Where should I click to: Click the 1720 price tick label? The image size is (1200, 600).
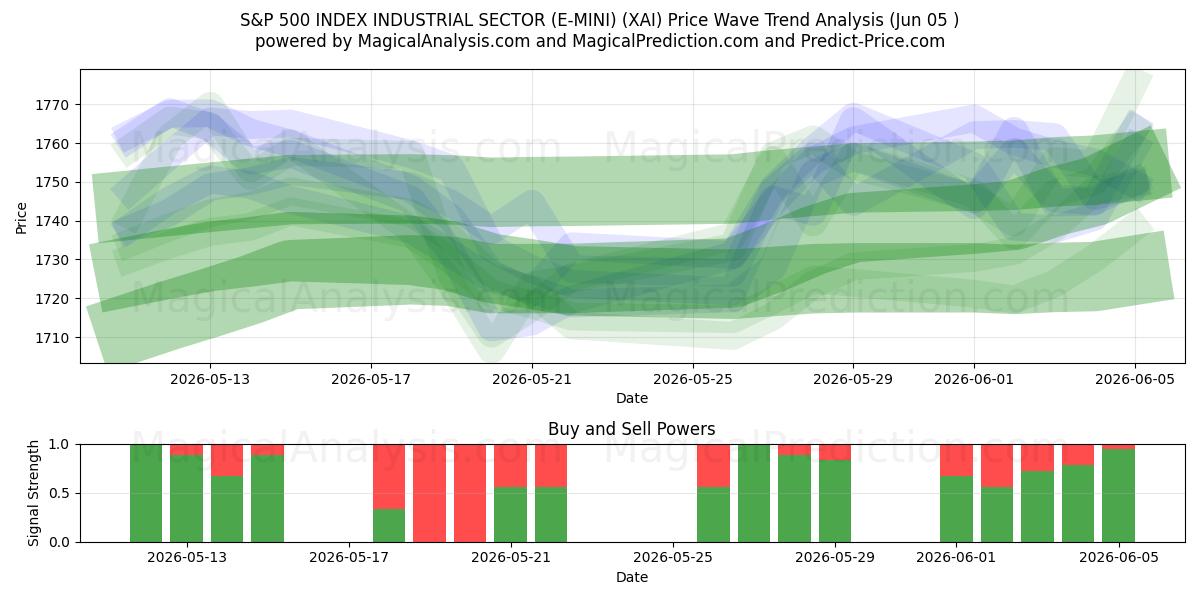54,299
